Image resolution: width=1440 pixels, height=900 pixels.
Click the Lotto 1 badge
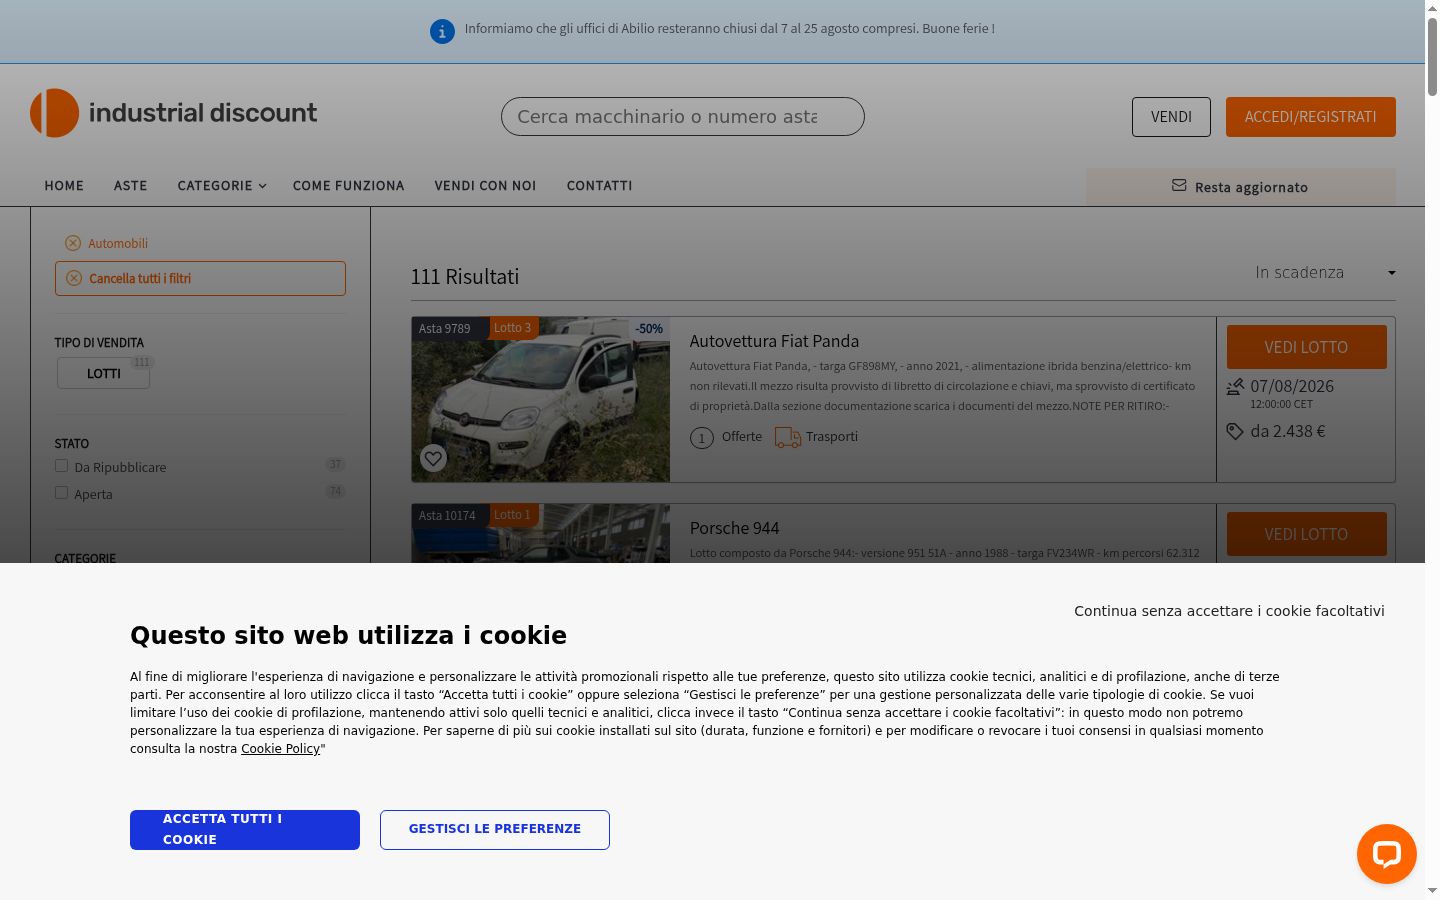[513, 515]
